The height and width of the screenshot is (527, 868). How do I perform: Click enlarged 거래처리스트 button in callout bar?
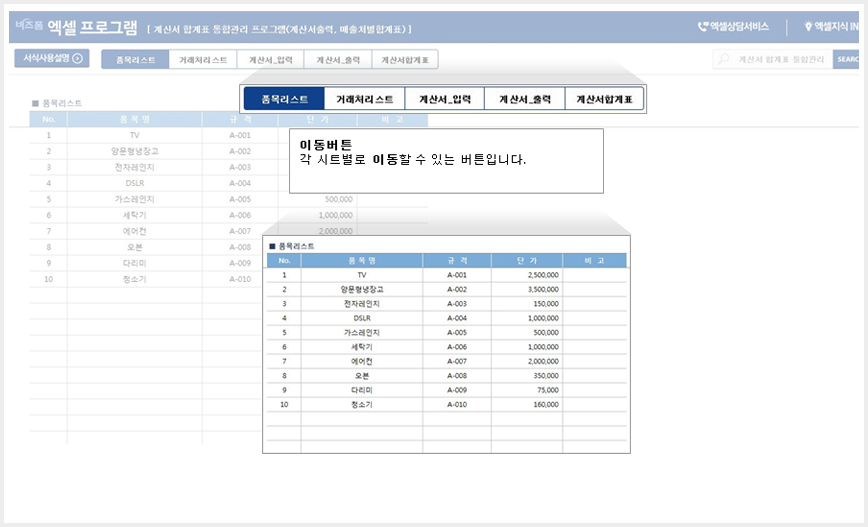click(364, 99)
